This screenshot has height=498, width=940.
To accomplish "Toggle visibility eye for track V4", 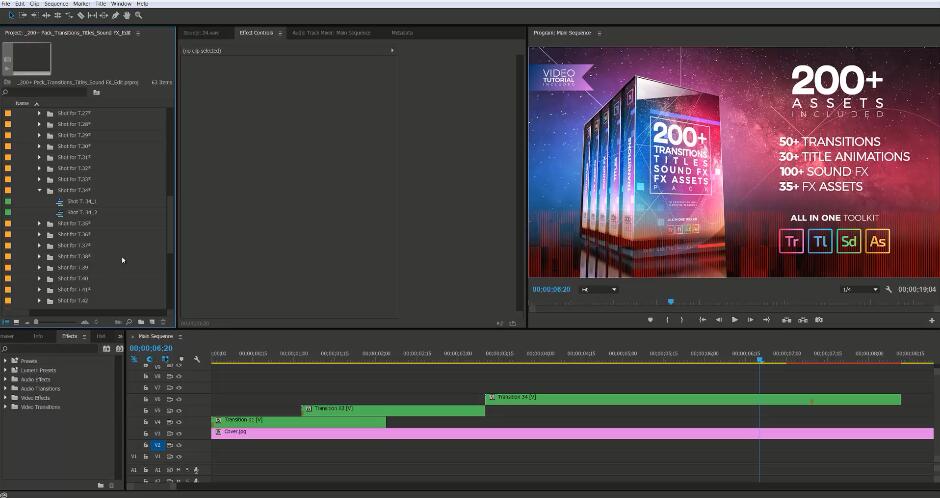I will pyautogui.click(x=179, y=422).
